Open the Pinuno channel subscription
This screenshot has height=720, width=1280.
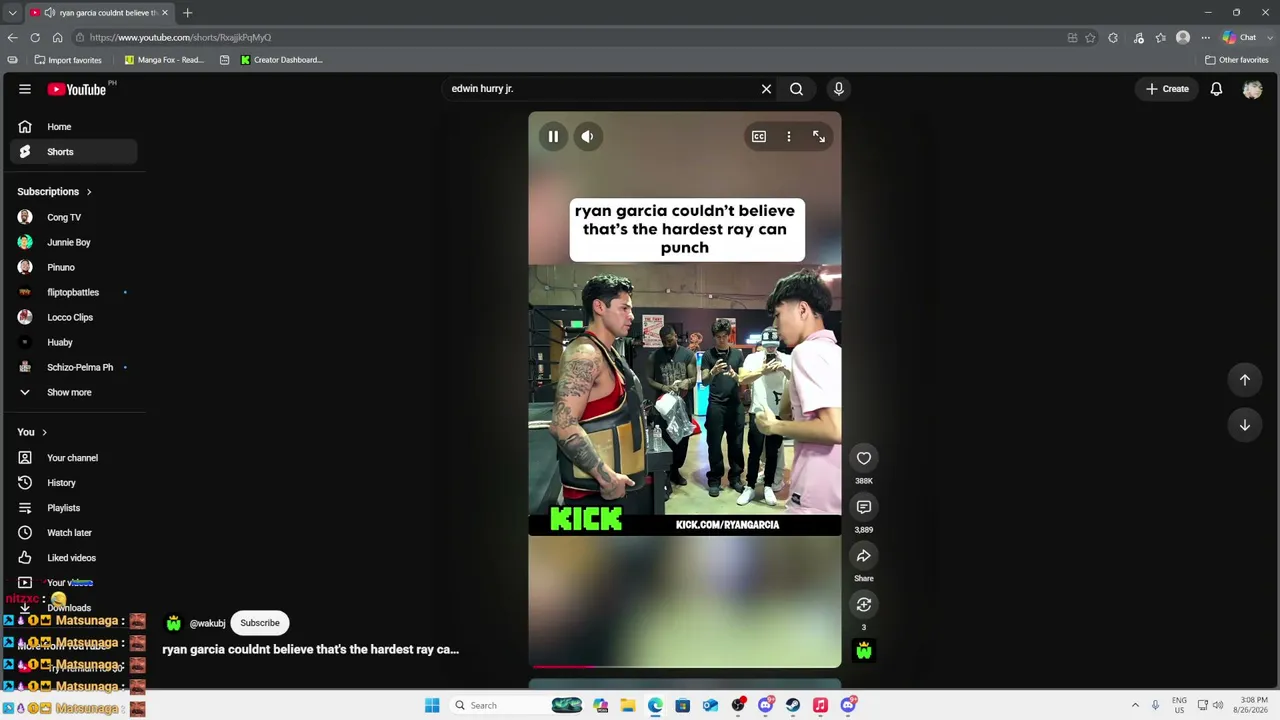73,267
